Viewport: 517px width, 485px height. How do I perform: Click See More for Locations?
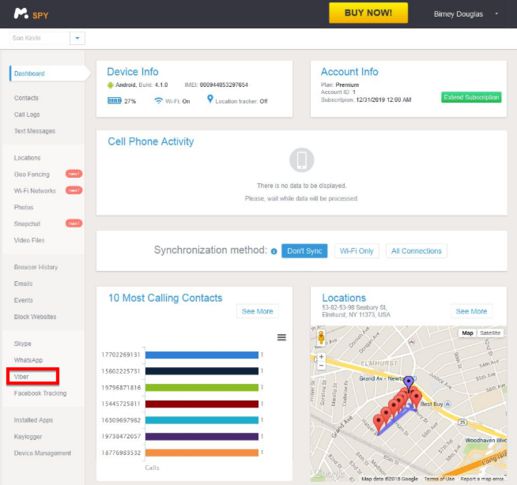tap(471, 311)
